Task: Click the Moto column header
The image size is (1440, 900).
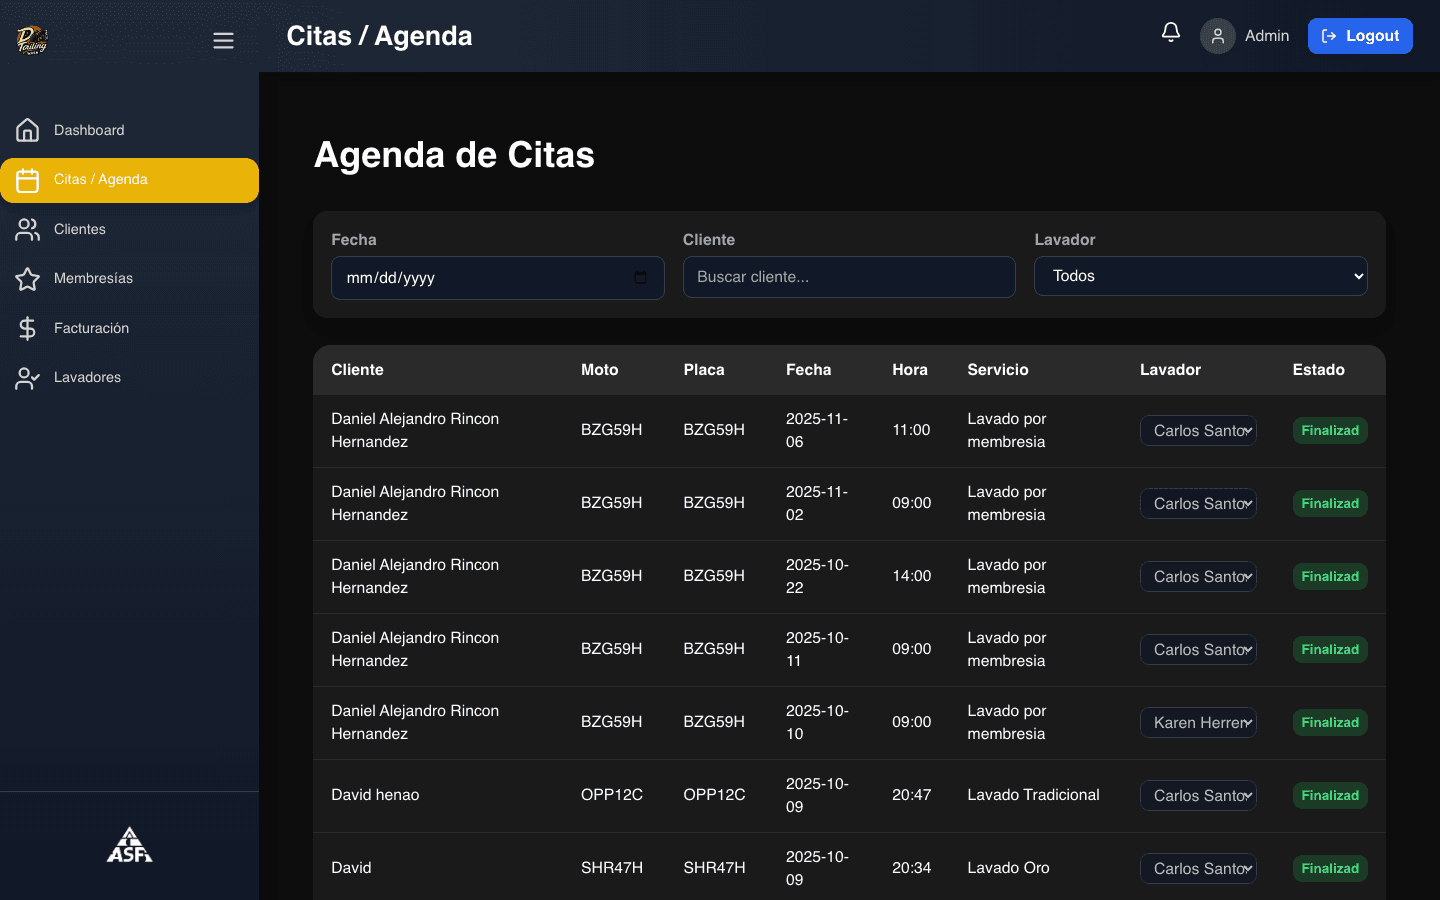Action: pos(600,370)
